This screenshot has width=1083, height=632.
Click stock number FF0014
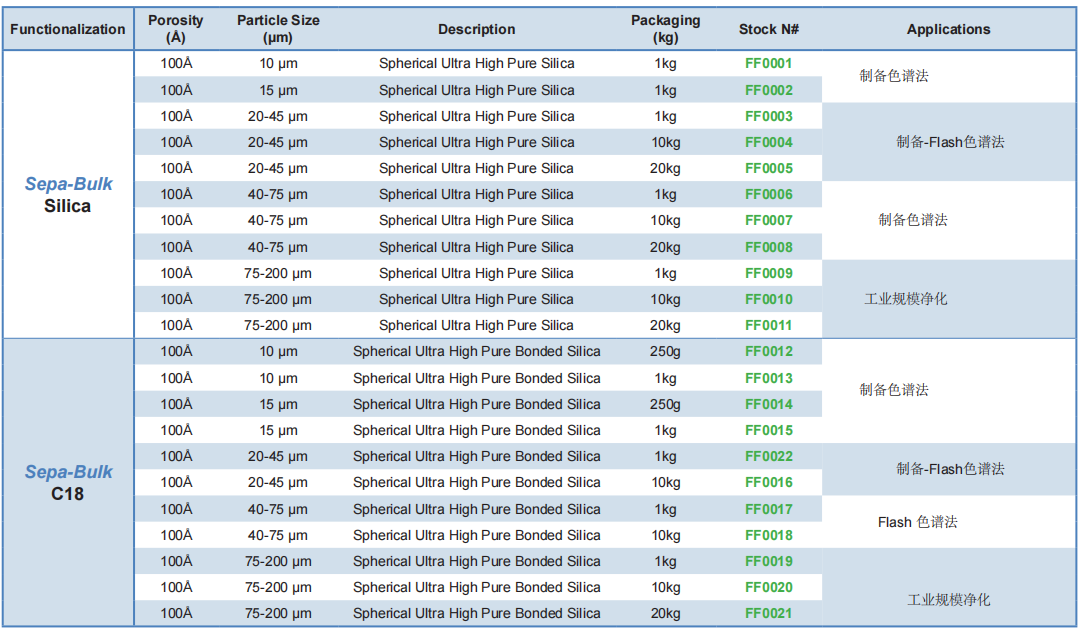click(768, 405)
